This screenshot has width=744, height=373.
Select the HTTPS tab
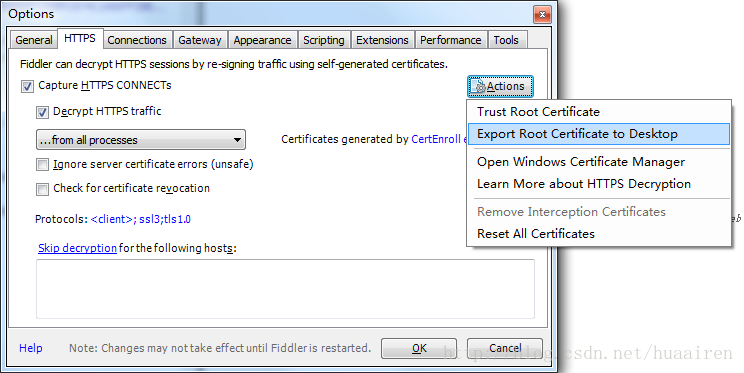[80, 38]
